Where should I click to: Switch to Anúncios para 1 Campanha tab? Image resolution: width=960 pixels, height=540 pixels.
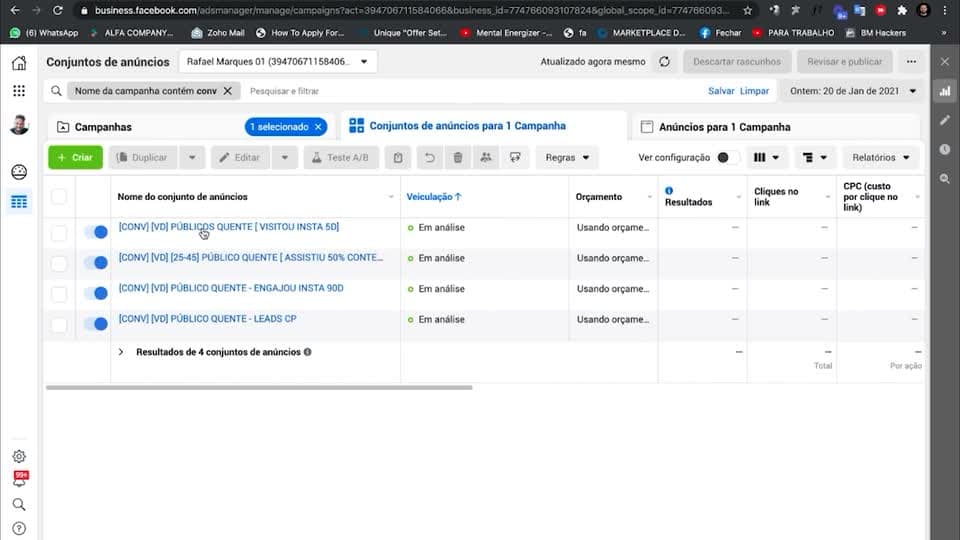pos(724,127)
